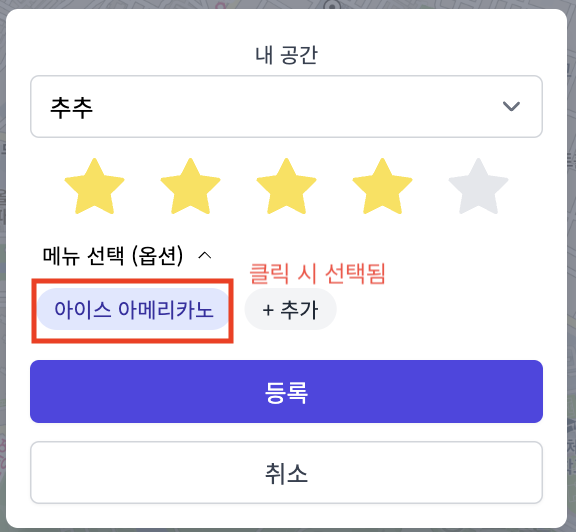Choose the fourth yellow star
Viewport: 576px width, 532px height.
(x=382, y=187)
